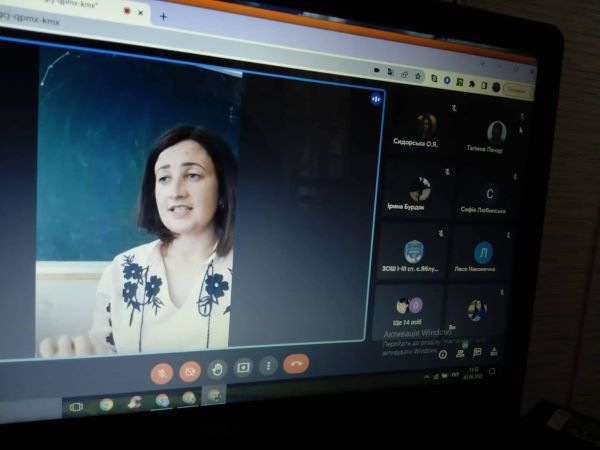Raise your hand in the meeting
This screenshot has height=450, width=600.
point(217,369)
